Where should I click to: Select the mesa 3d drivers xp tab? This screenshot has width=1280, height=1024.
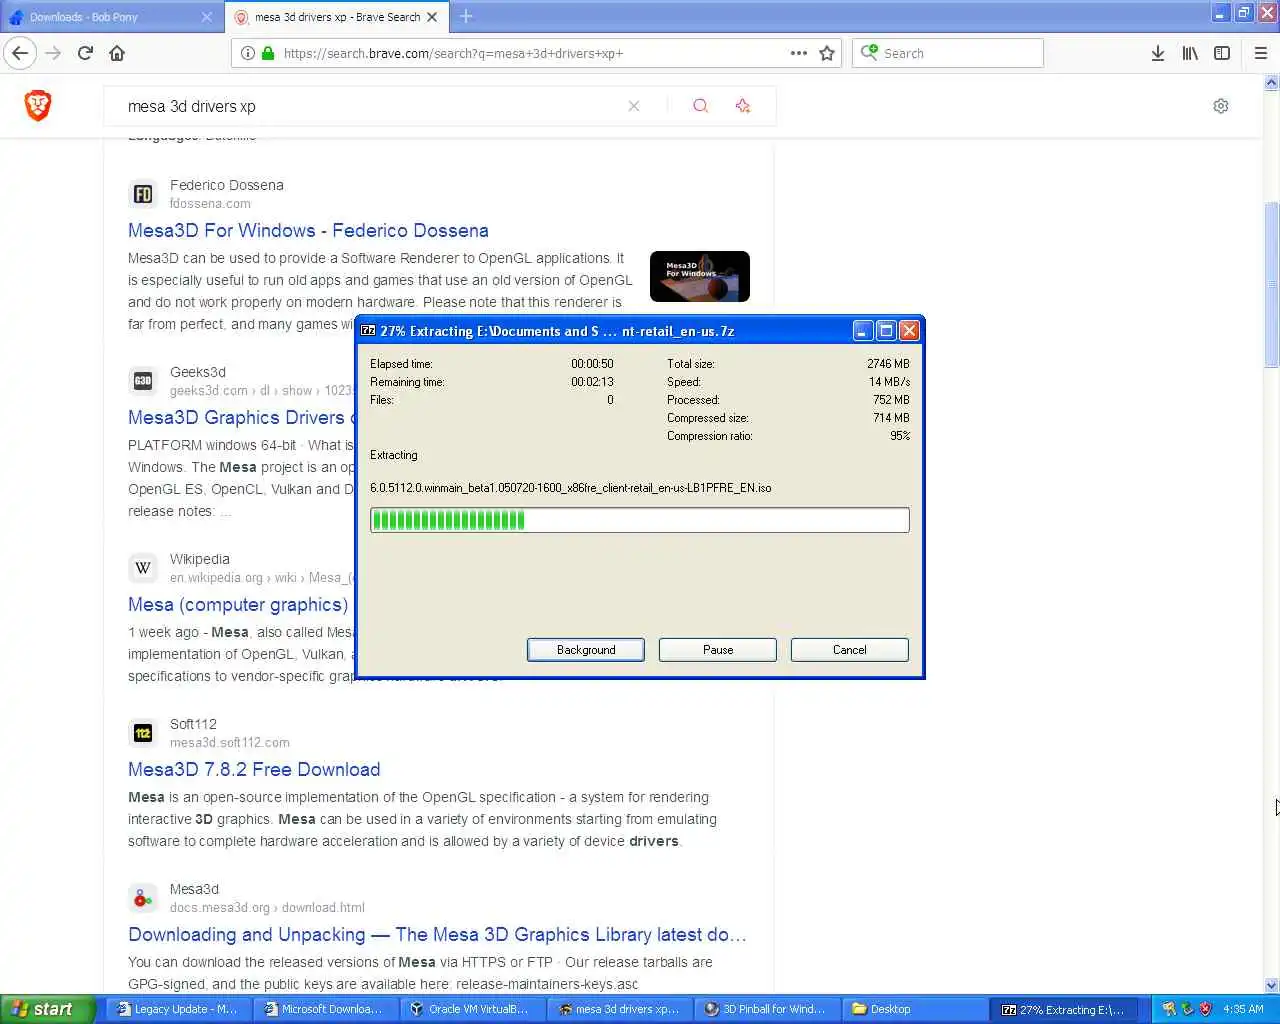pyautogui.click(x=337, y=17)
